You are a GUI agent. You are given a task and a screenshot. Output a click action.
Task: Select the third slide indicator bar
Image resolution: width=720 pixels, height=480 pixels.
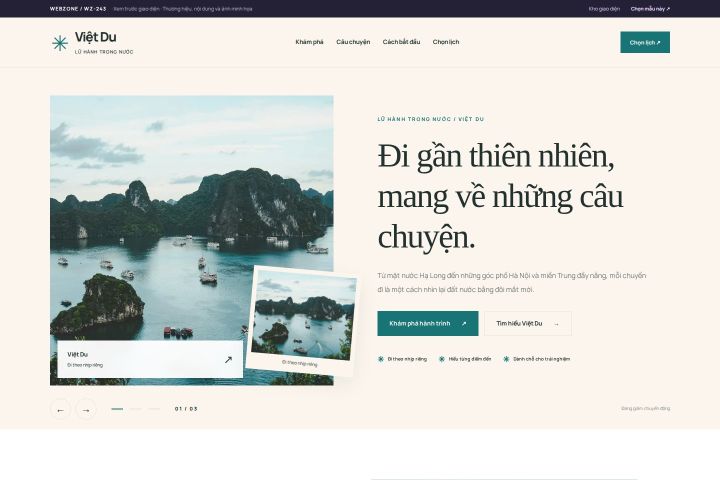click(x=154, y=409)
